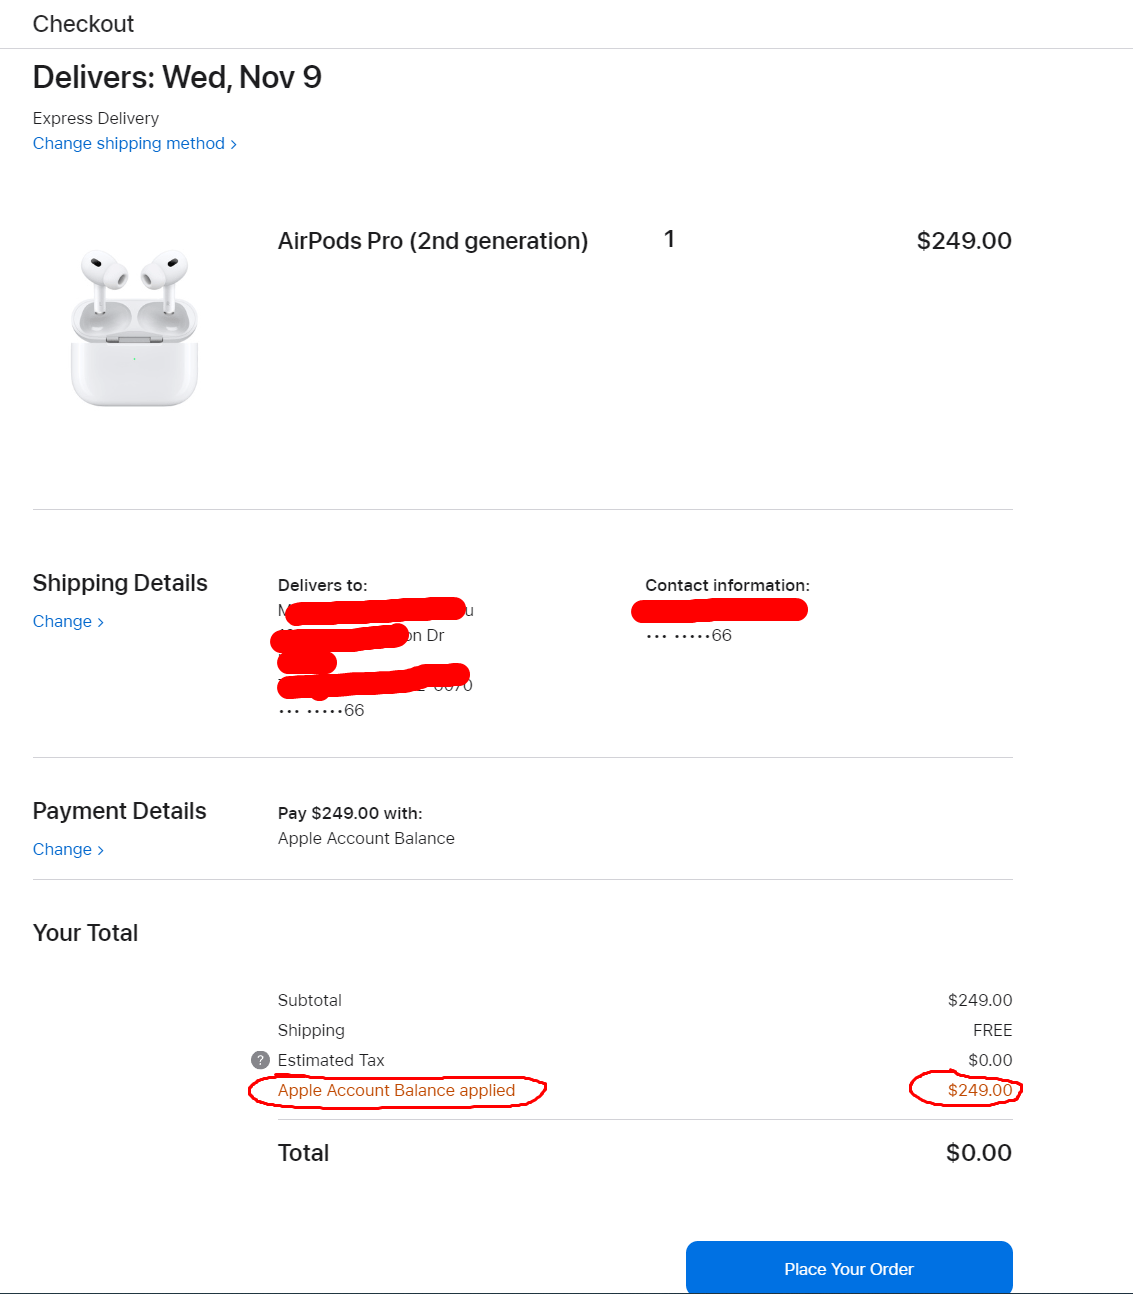Expand the Payment Details Change chevron
The width and height of the screenshot is (1133, 1294).
point(100,849)
